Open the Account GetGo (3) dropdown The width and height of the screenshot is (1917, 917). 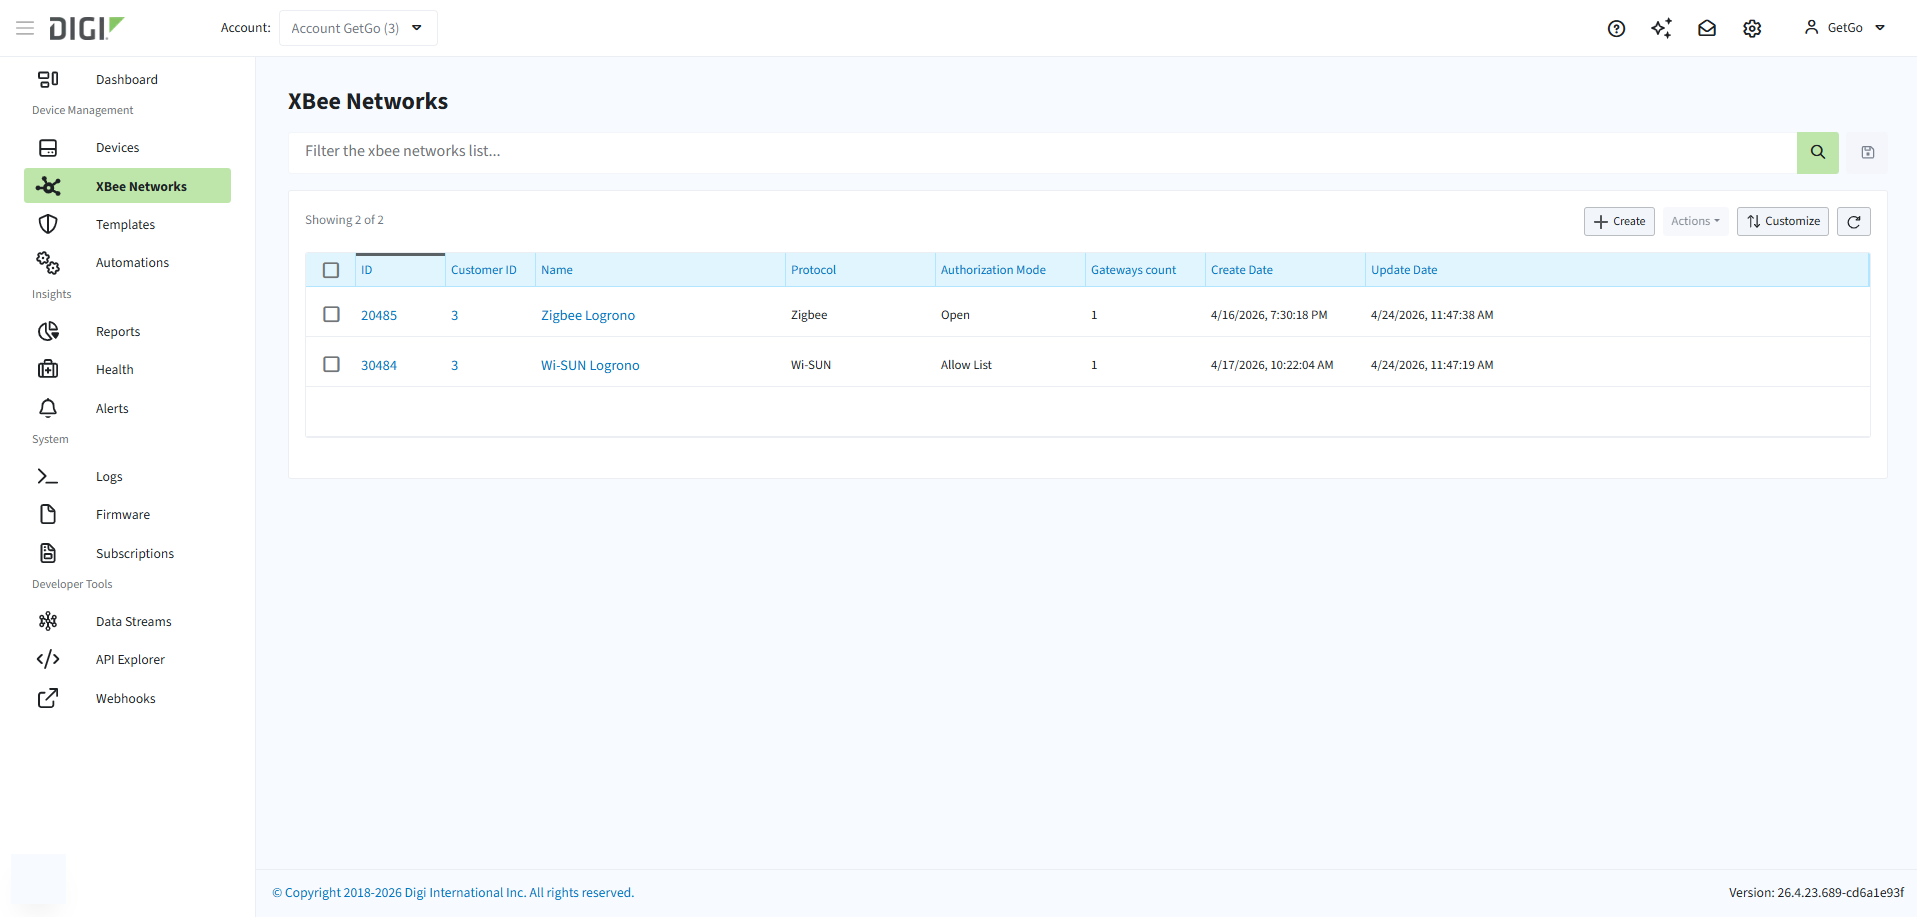pyautogui.click(x=358, y=28)
